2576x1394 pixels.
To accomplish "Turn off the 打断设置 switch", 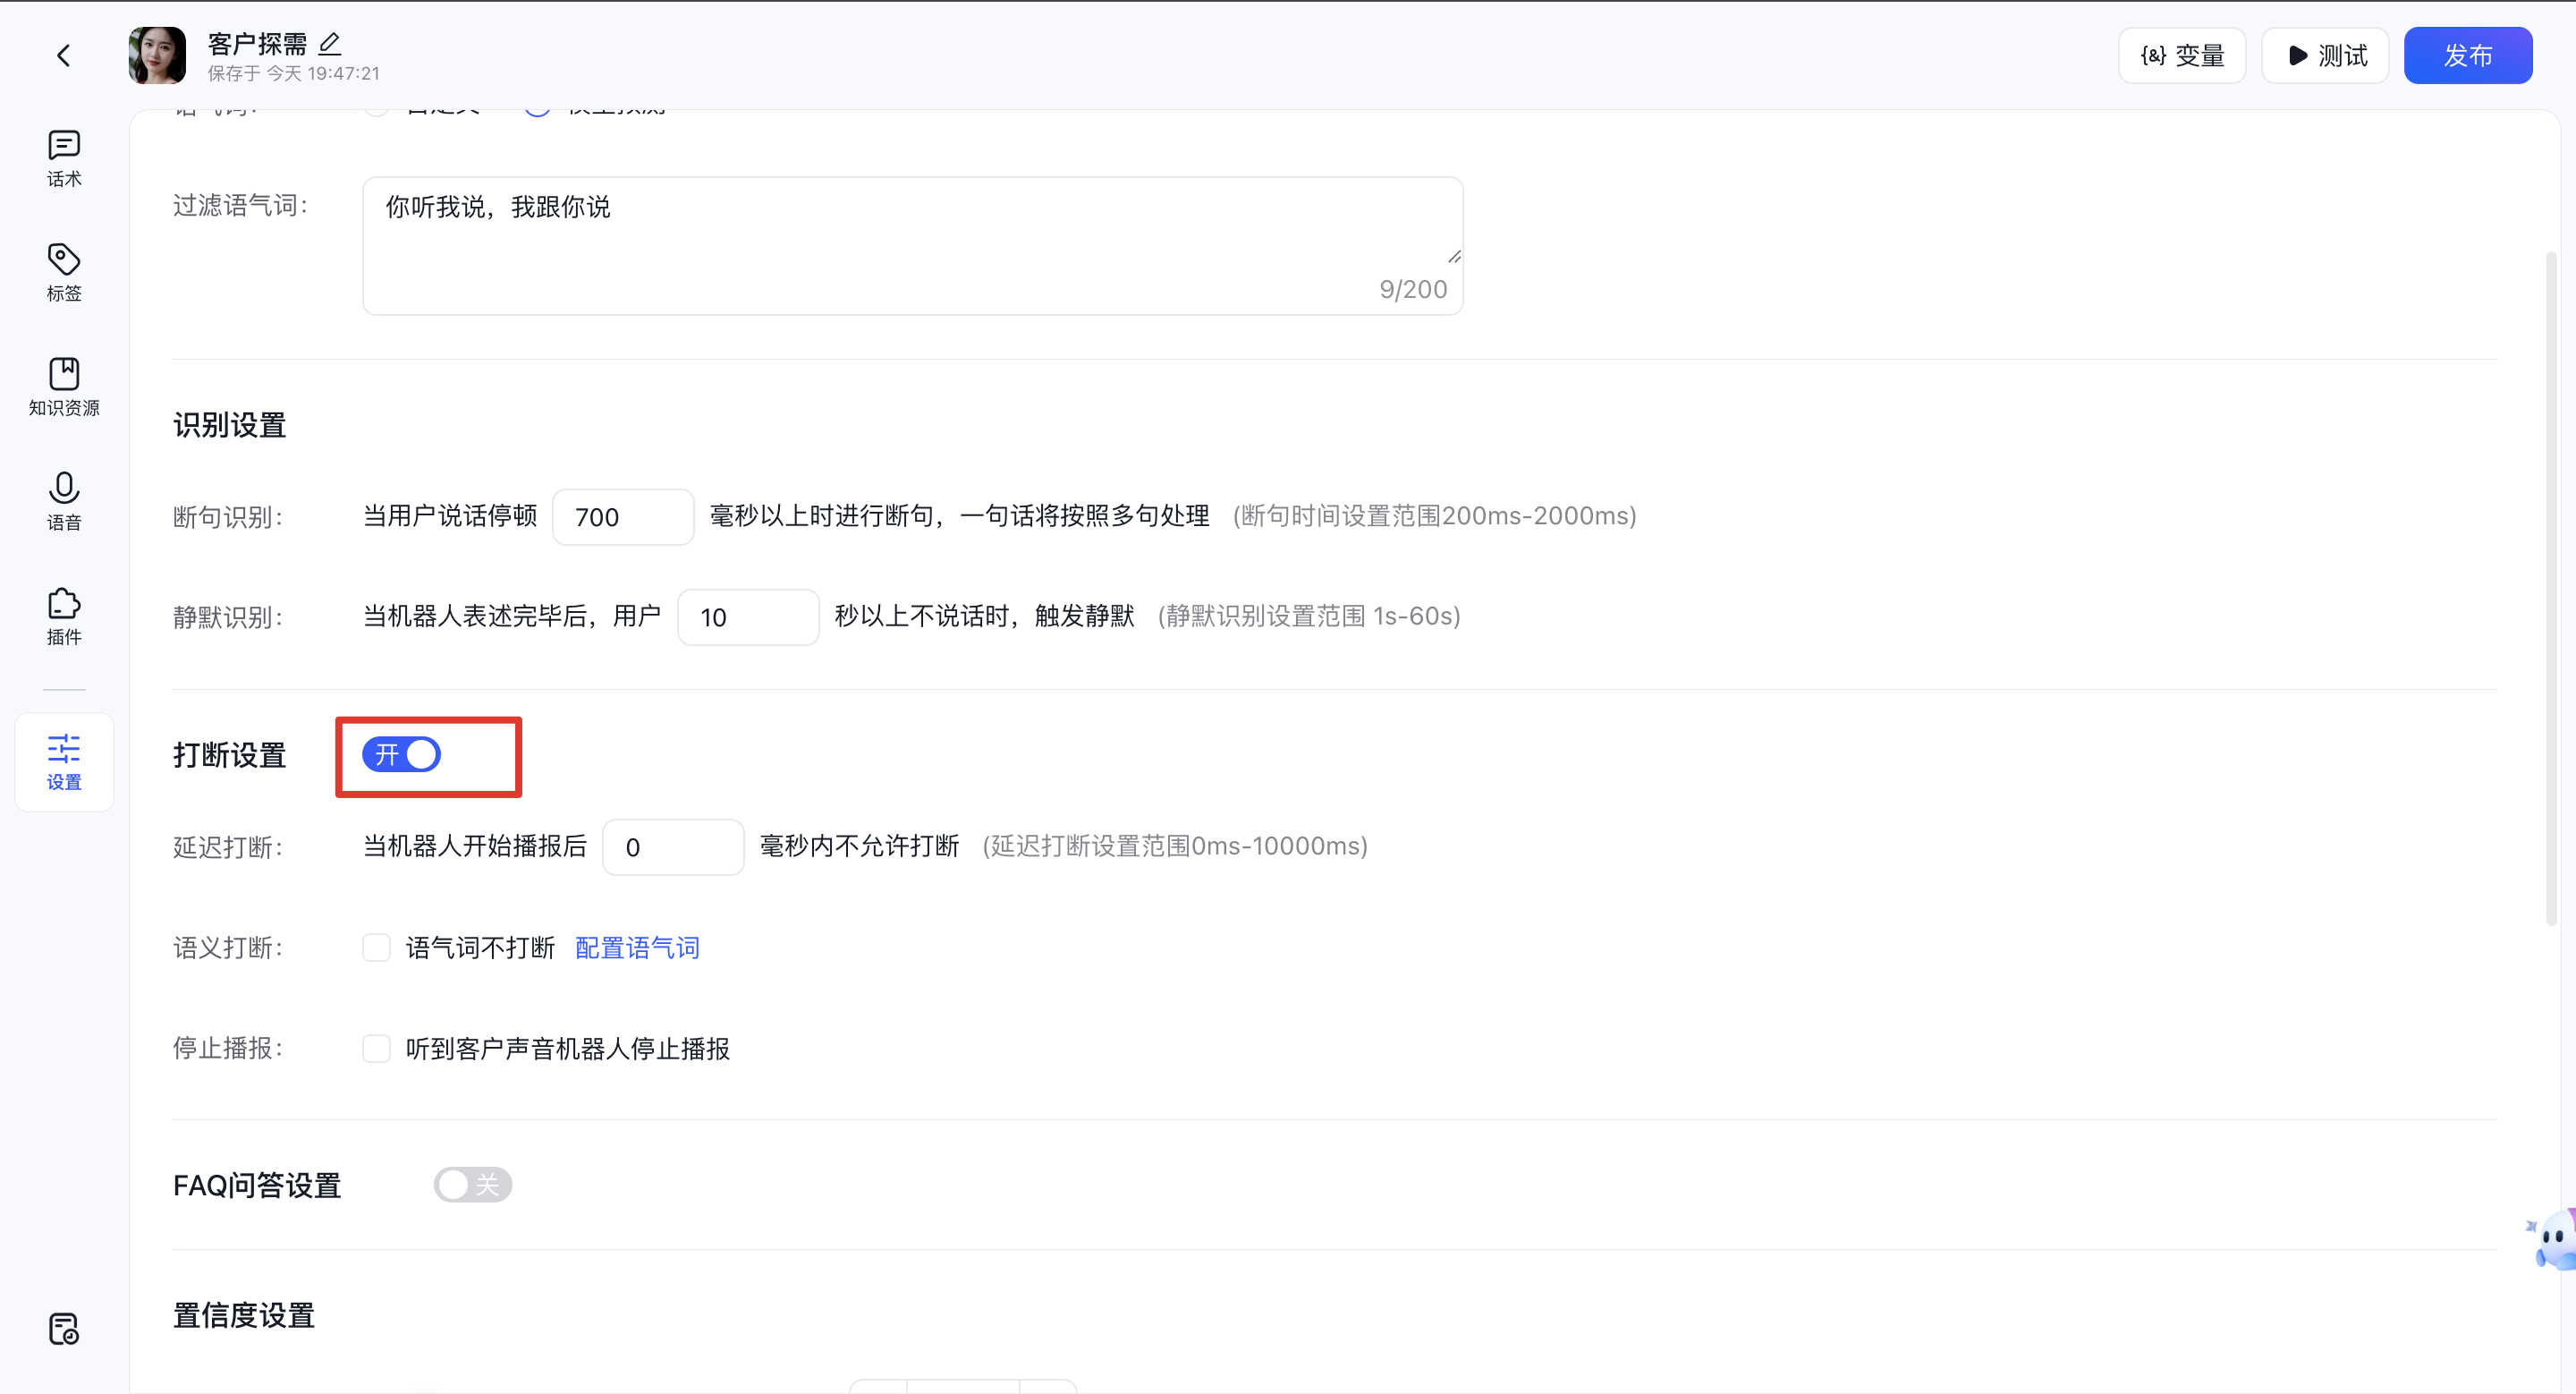I will pos(401,755).
